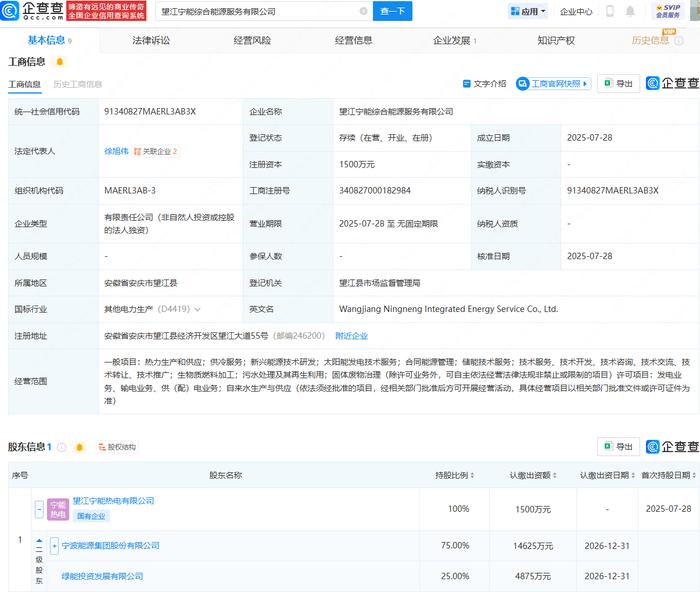Viewport: 700px width, 592px height.
Task: Export shareholder info with 导出 button
Action: click(x=618, y=446)
